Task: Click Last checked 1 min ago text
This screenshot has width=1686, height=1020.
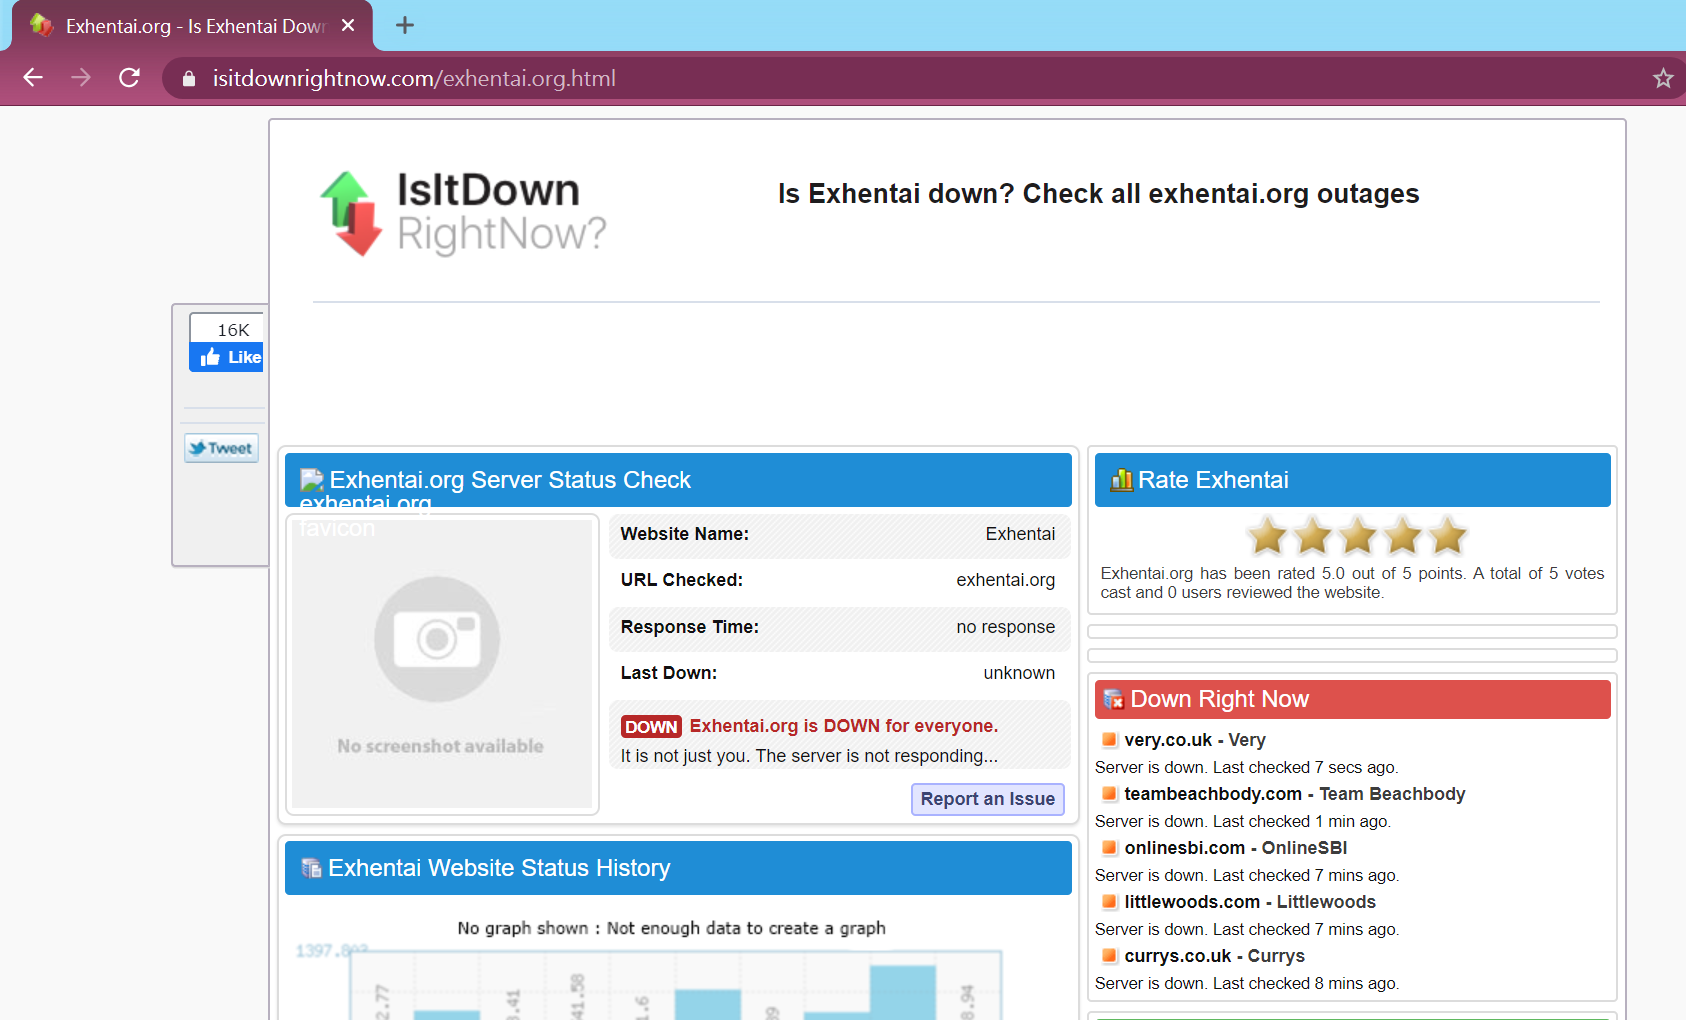Action: [1301, 821]
